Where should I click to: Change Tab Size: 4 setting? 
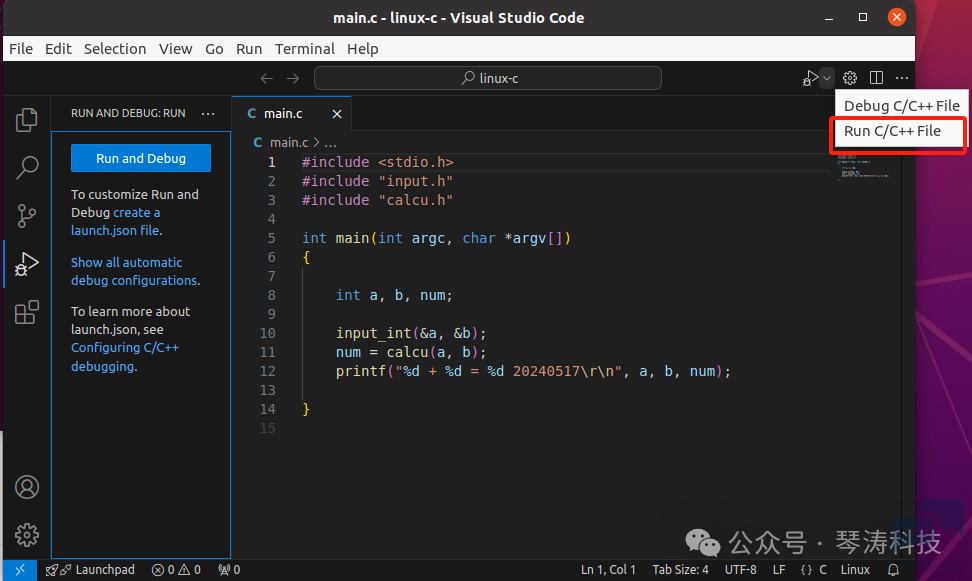(680, 570)
